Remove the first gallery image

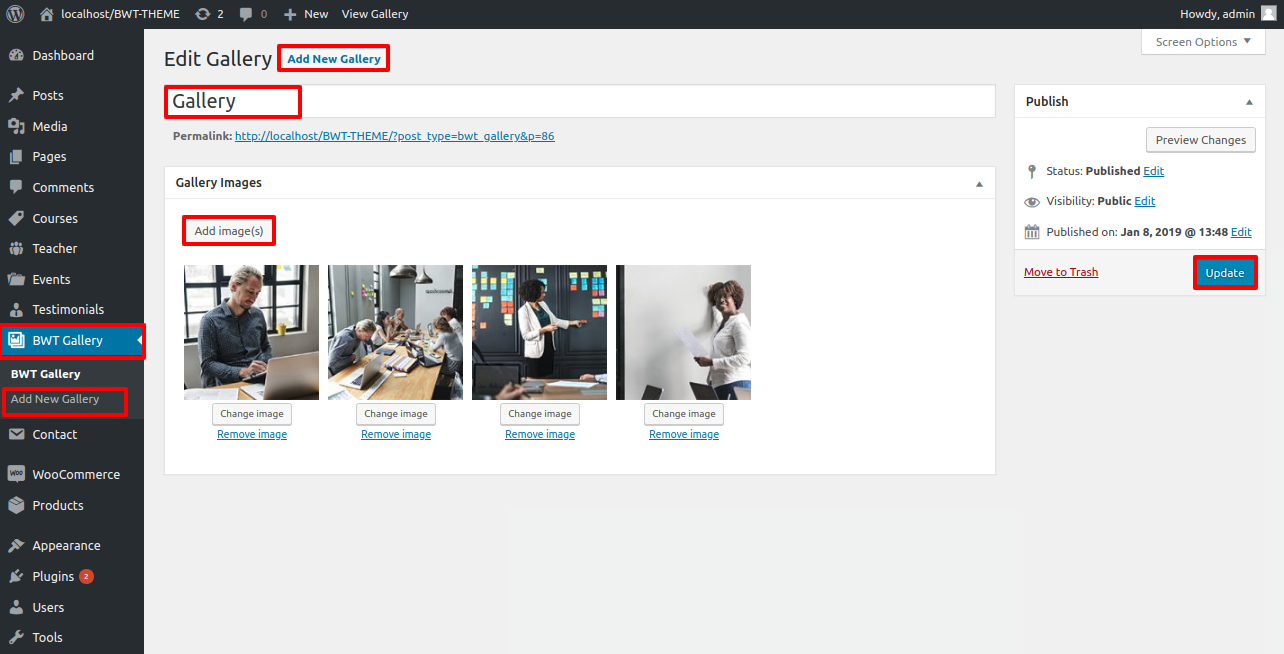(x=252, y=434)
